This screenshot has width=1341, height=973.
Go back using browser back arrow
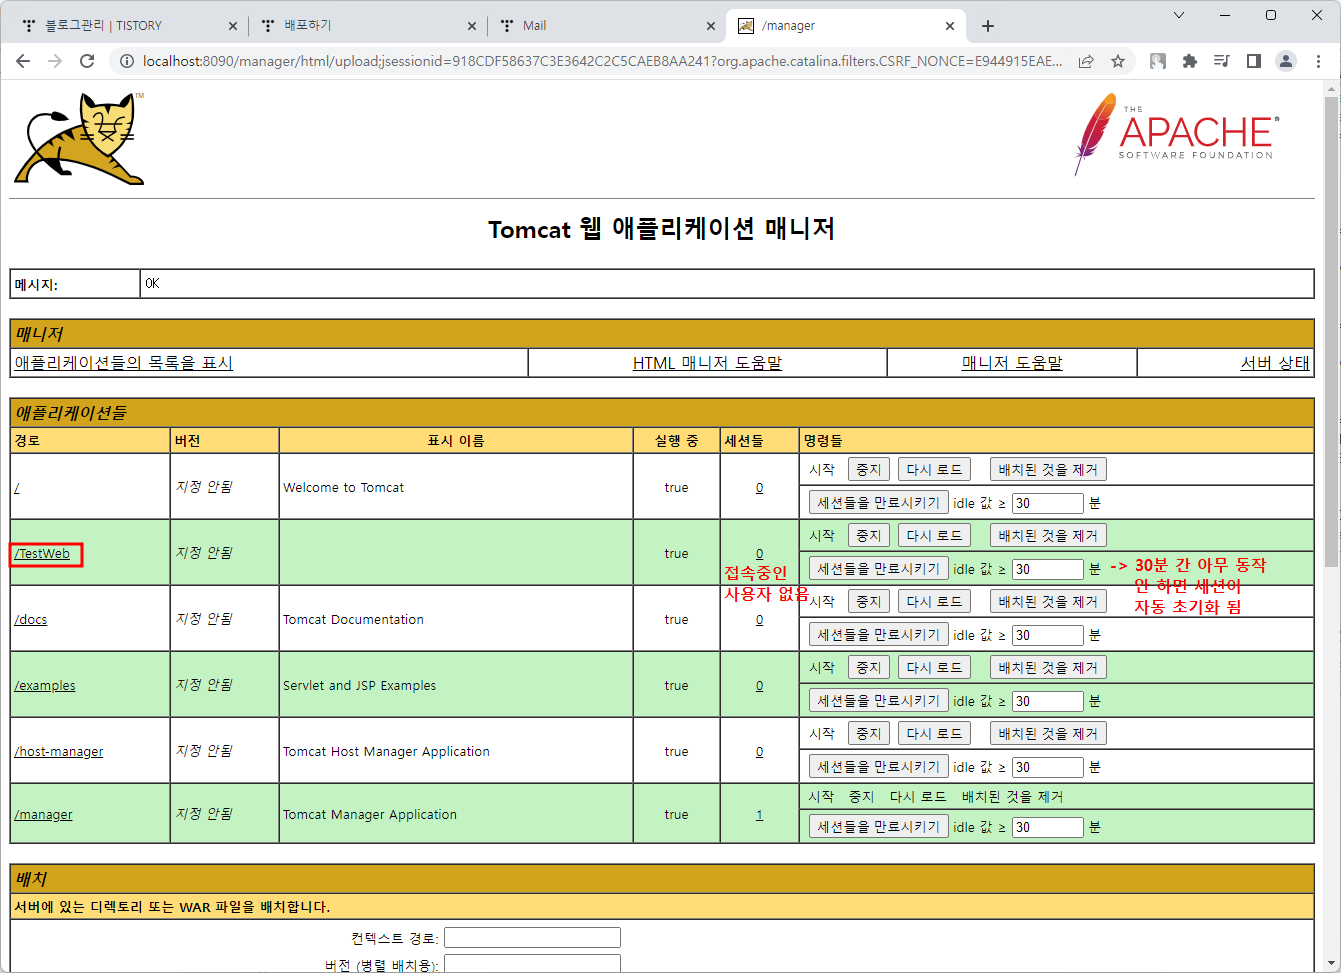[x=23, y=61]
